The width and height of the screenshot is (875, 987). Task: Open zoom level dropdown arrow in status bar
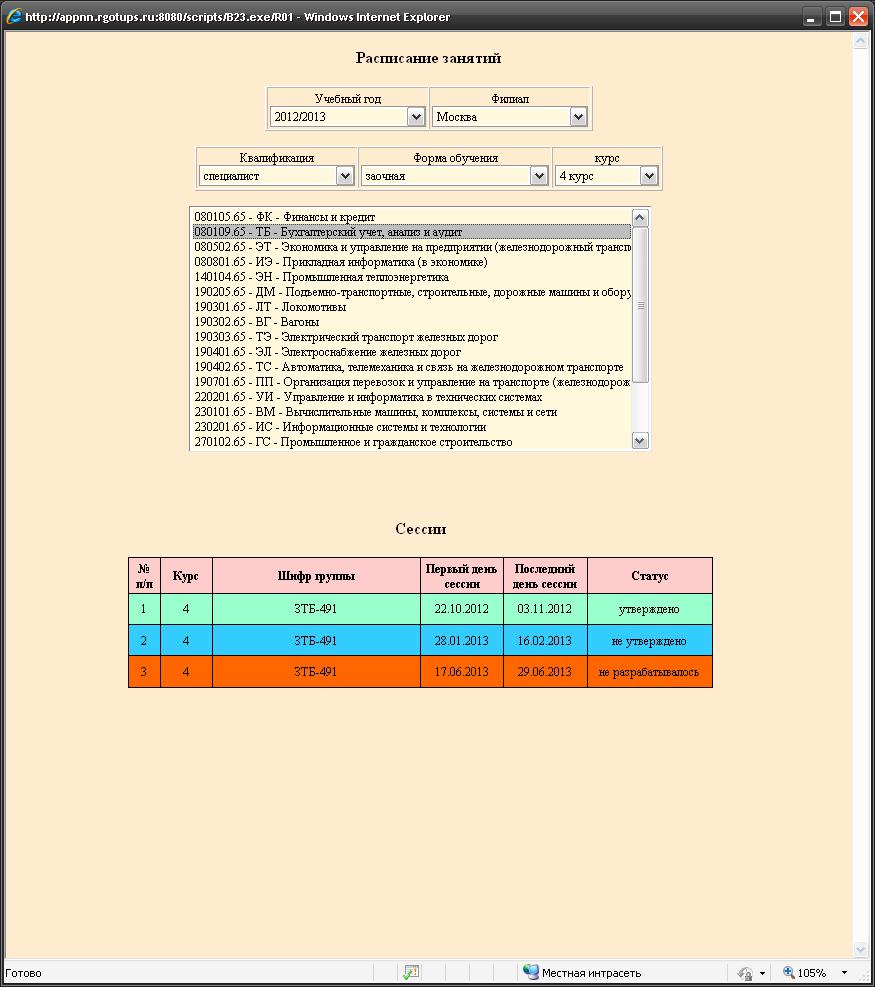844,972
